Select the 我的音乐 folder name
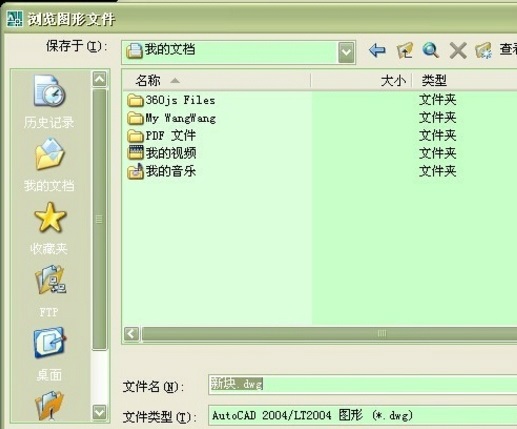This screenshot has width=517, height=429. point(171,171)
